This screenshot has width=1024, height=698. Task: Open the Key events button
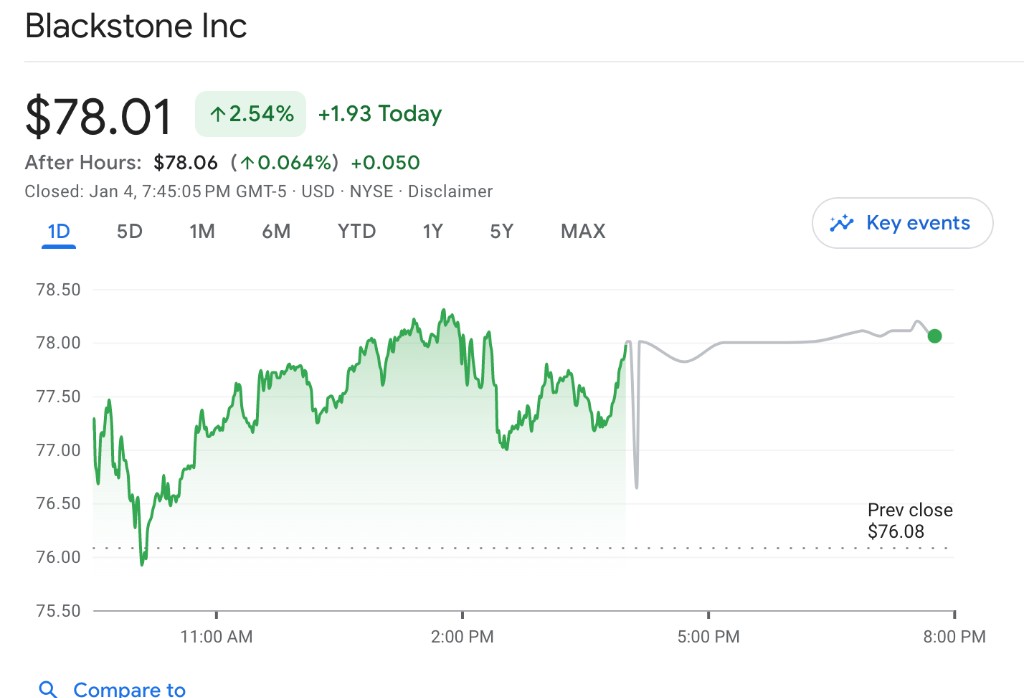902,223
